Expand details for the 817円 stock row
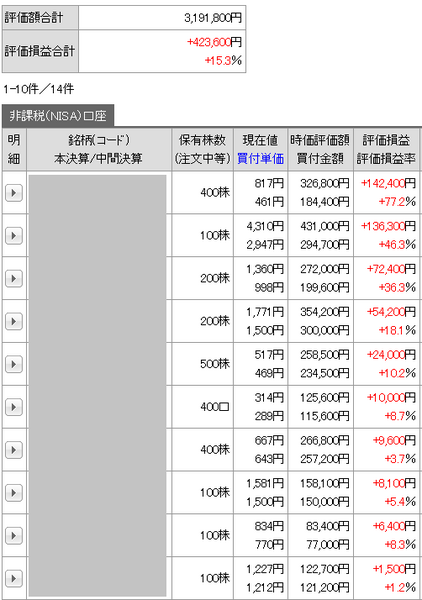 [x=14, y=192]
